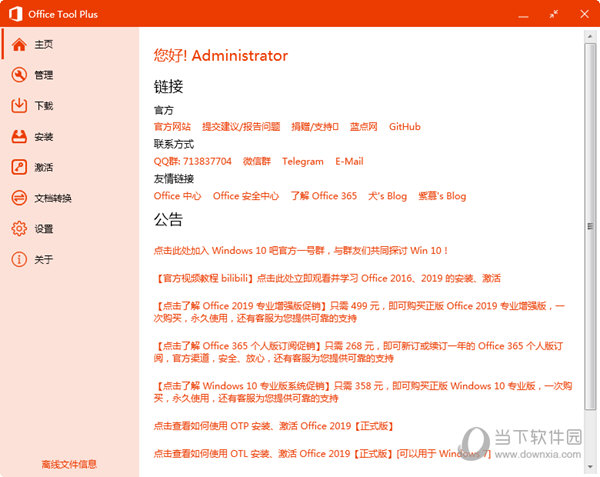600x477 pixels.
Task: Click the key 激活 activation icon
Action: coord(19,167)
